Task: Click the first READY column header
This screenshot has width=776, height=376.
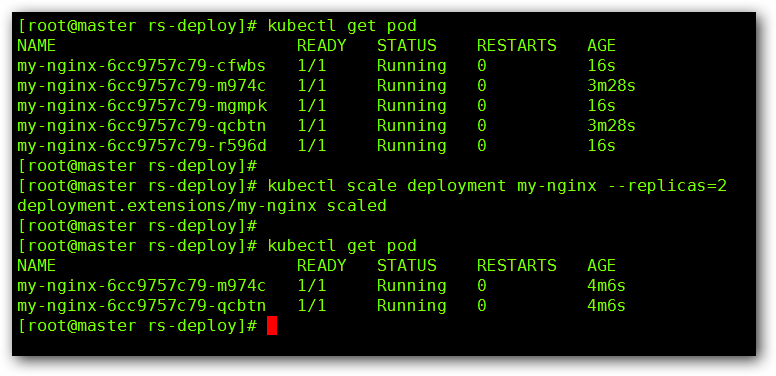Action: point(321,46)
